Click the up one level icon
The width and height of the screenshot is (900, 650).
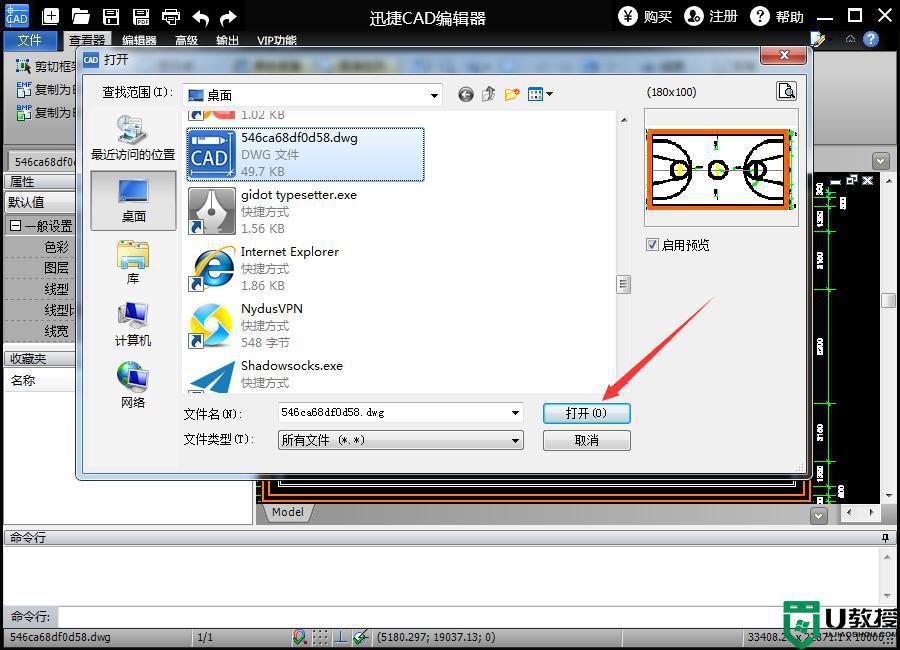click(488, 94)
